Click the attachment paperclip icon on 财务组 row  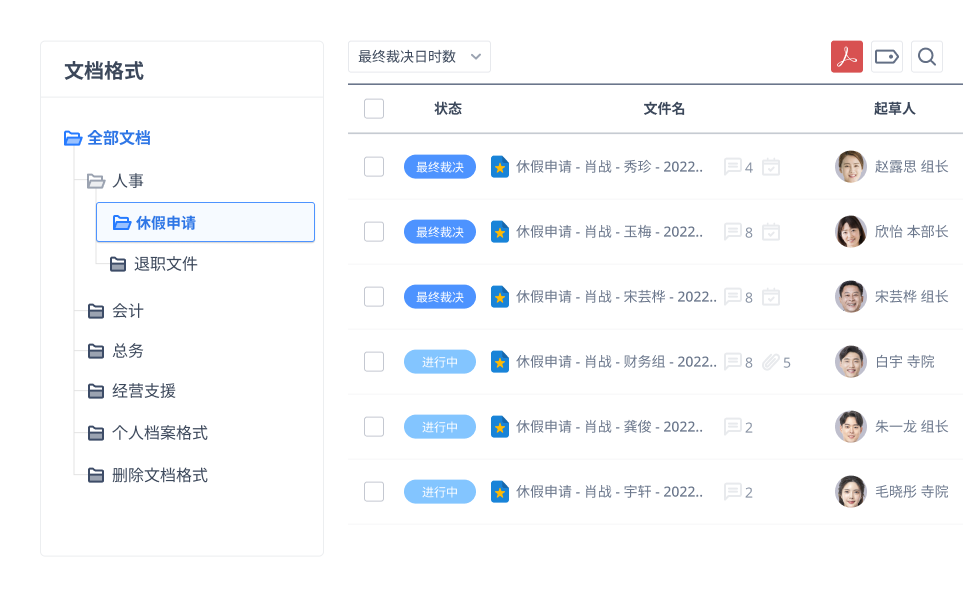(x=770, y=362)
